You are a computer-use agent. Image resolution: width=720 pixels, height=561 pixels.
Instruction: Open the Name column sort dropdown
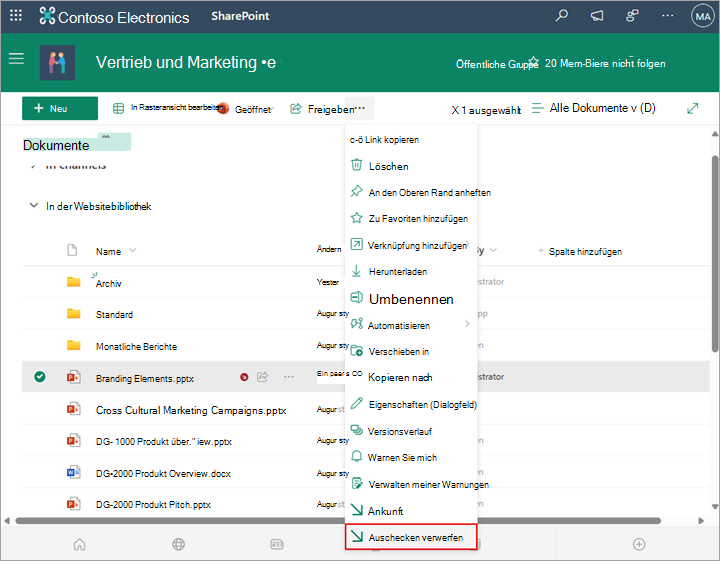click(x=133, y=251)
